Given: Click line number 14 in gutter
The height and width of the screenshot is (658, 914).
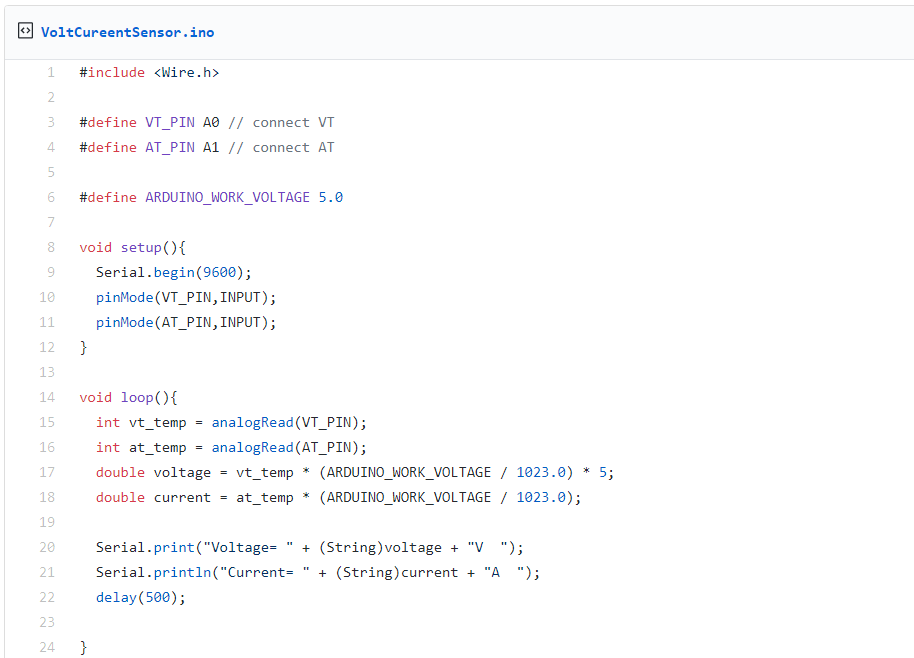Looking at the screenshot, I should (x=48, y=397).
